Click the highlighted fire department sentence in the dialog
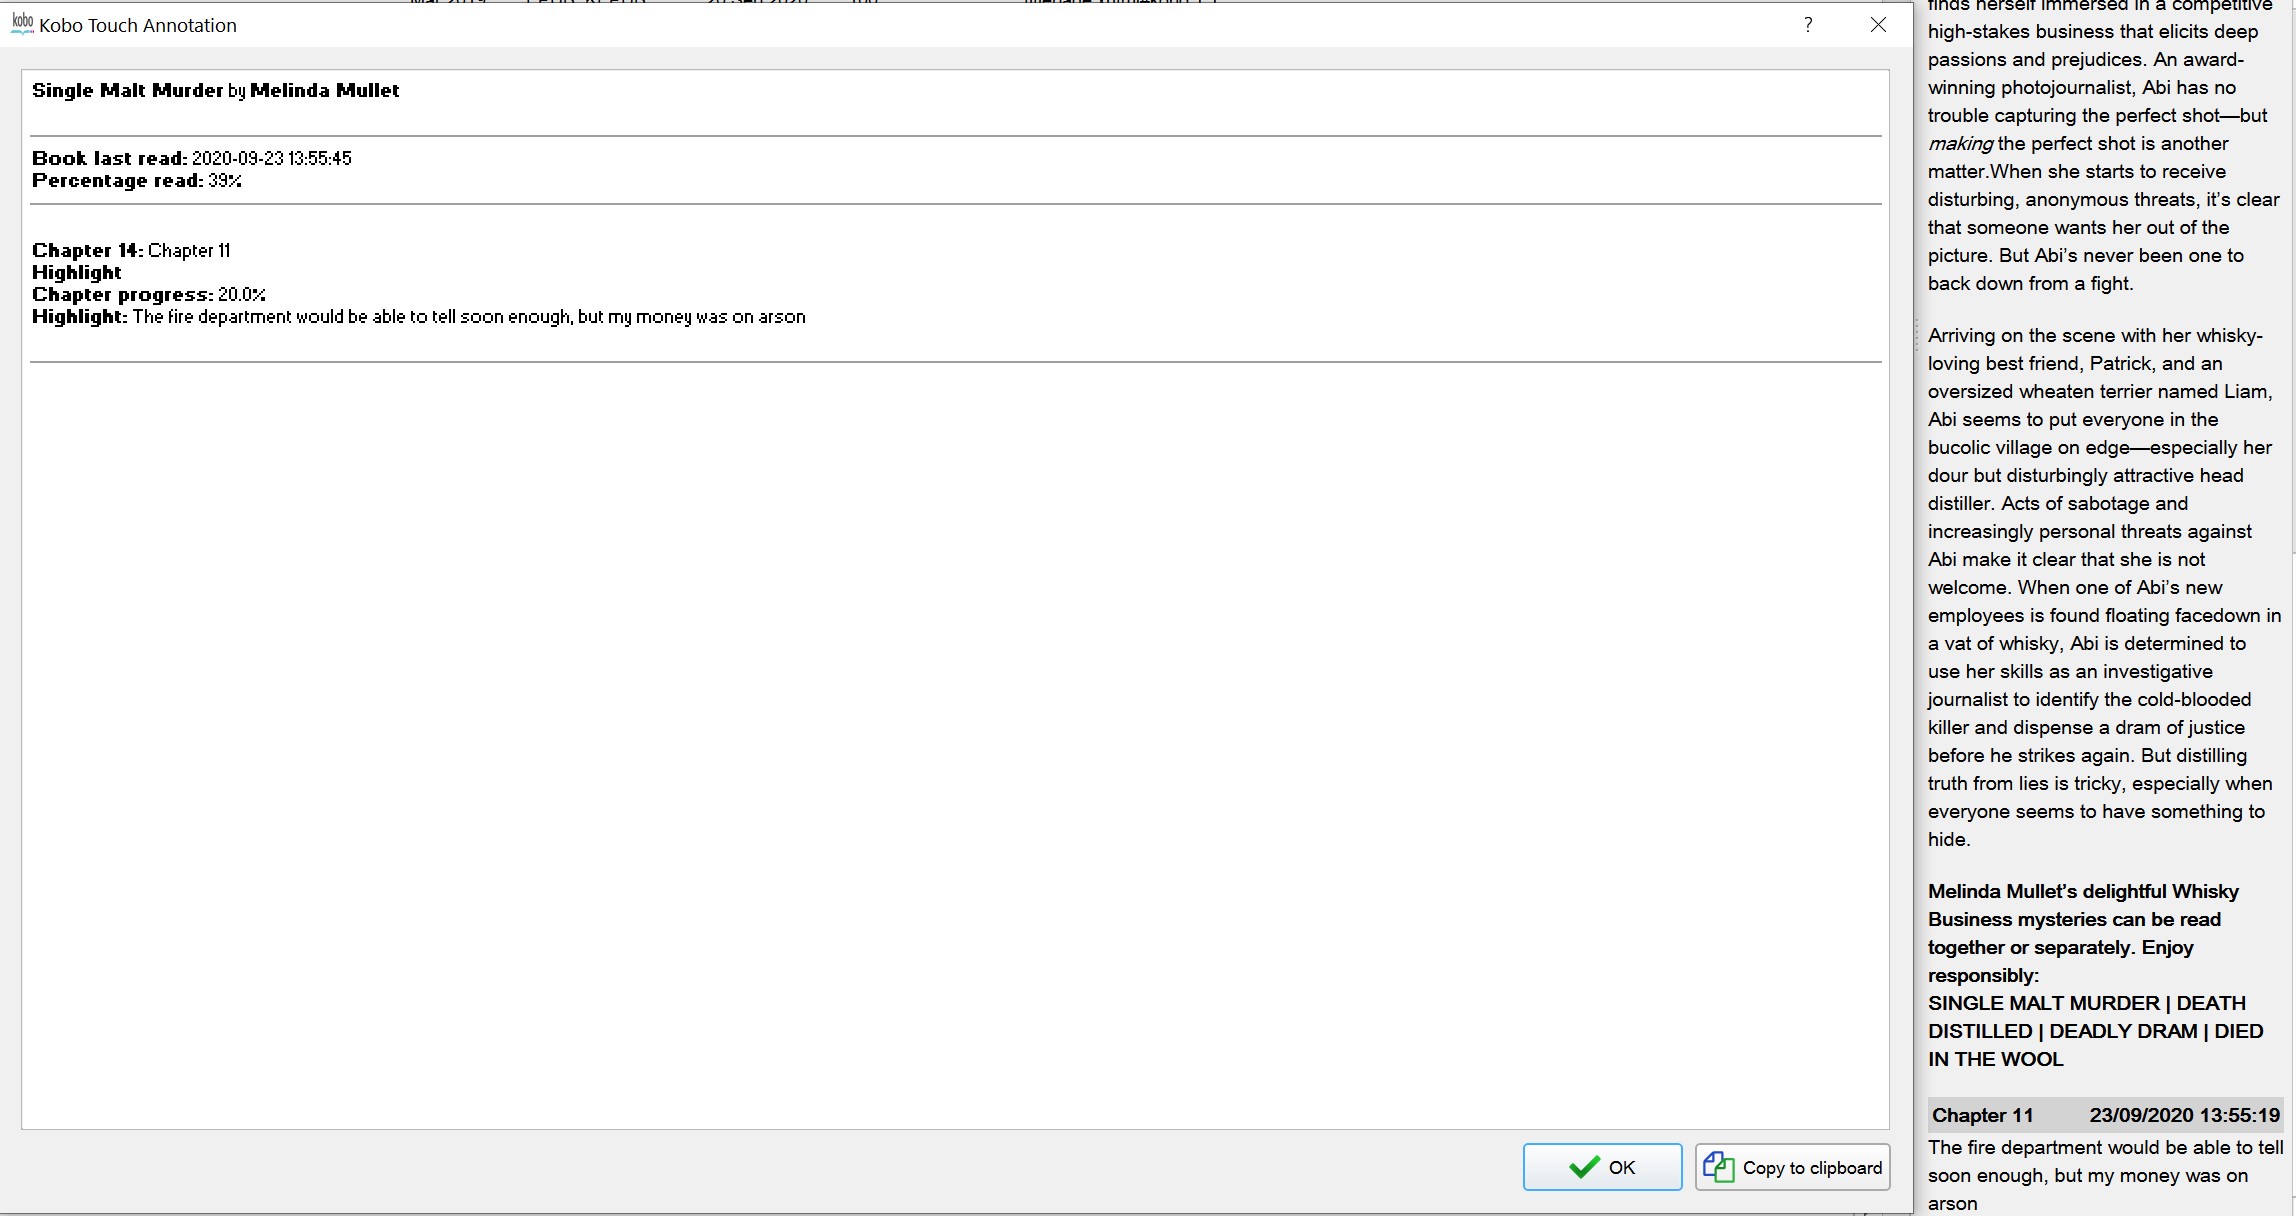Viewport: 2296px width, 1216px height. 468,316
